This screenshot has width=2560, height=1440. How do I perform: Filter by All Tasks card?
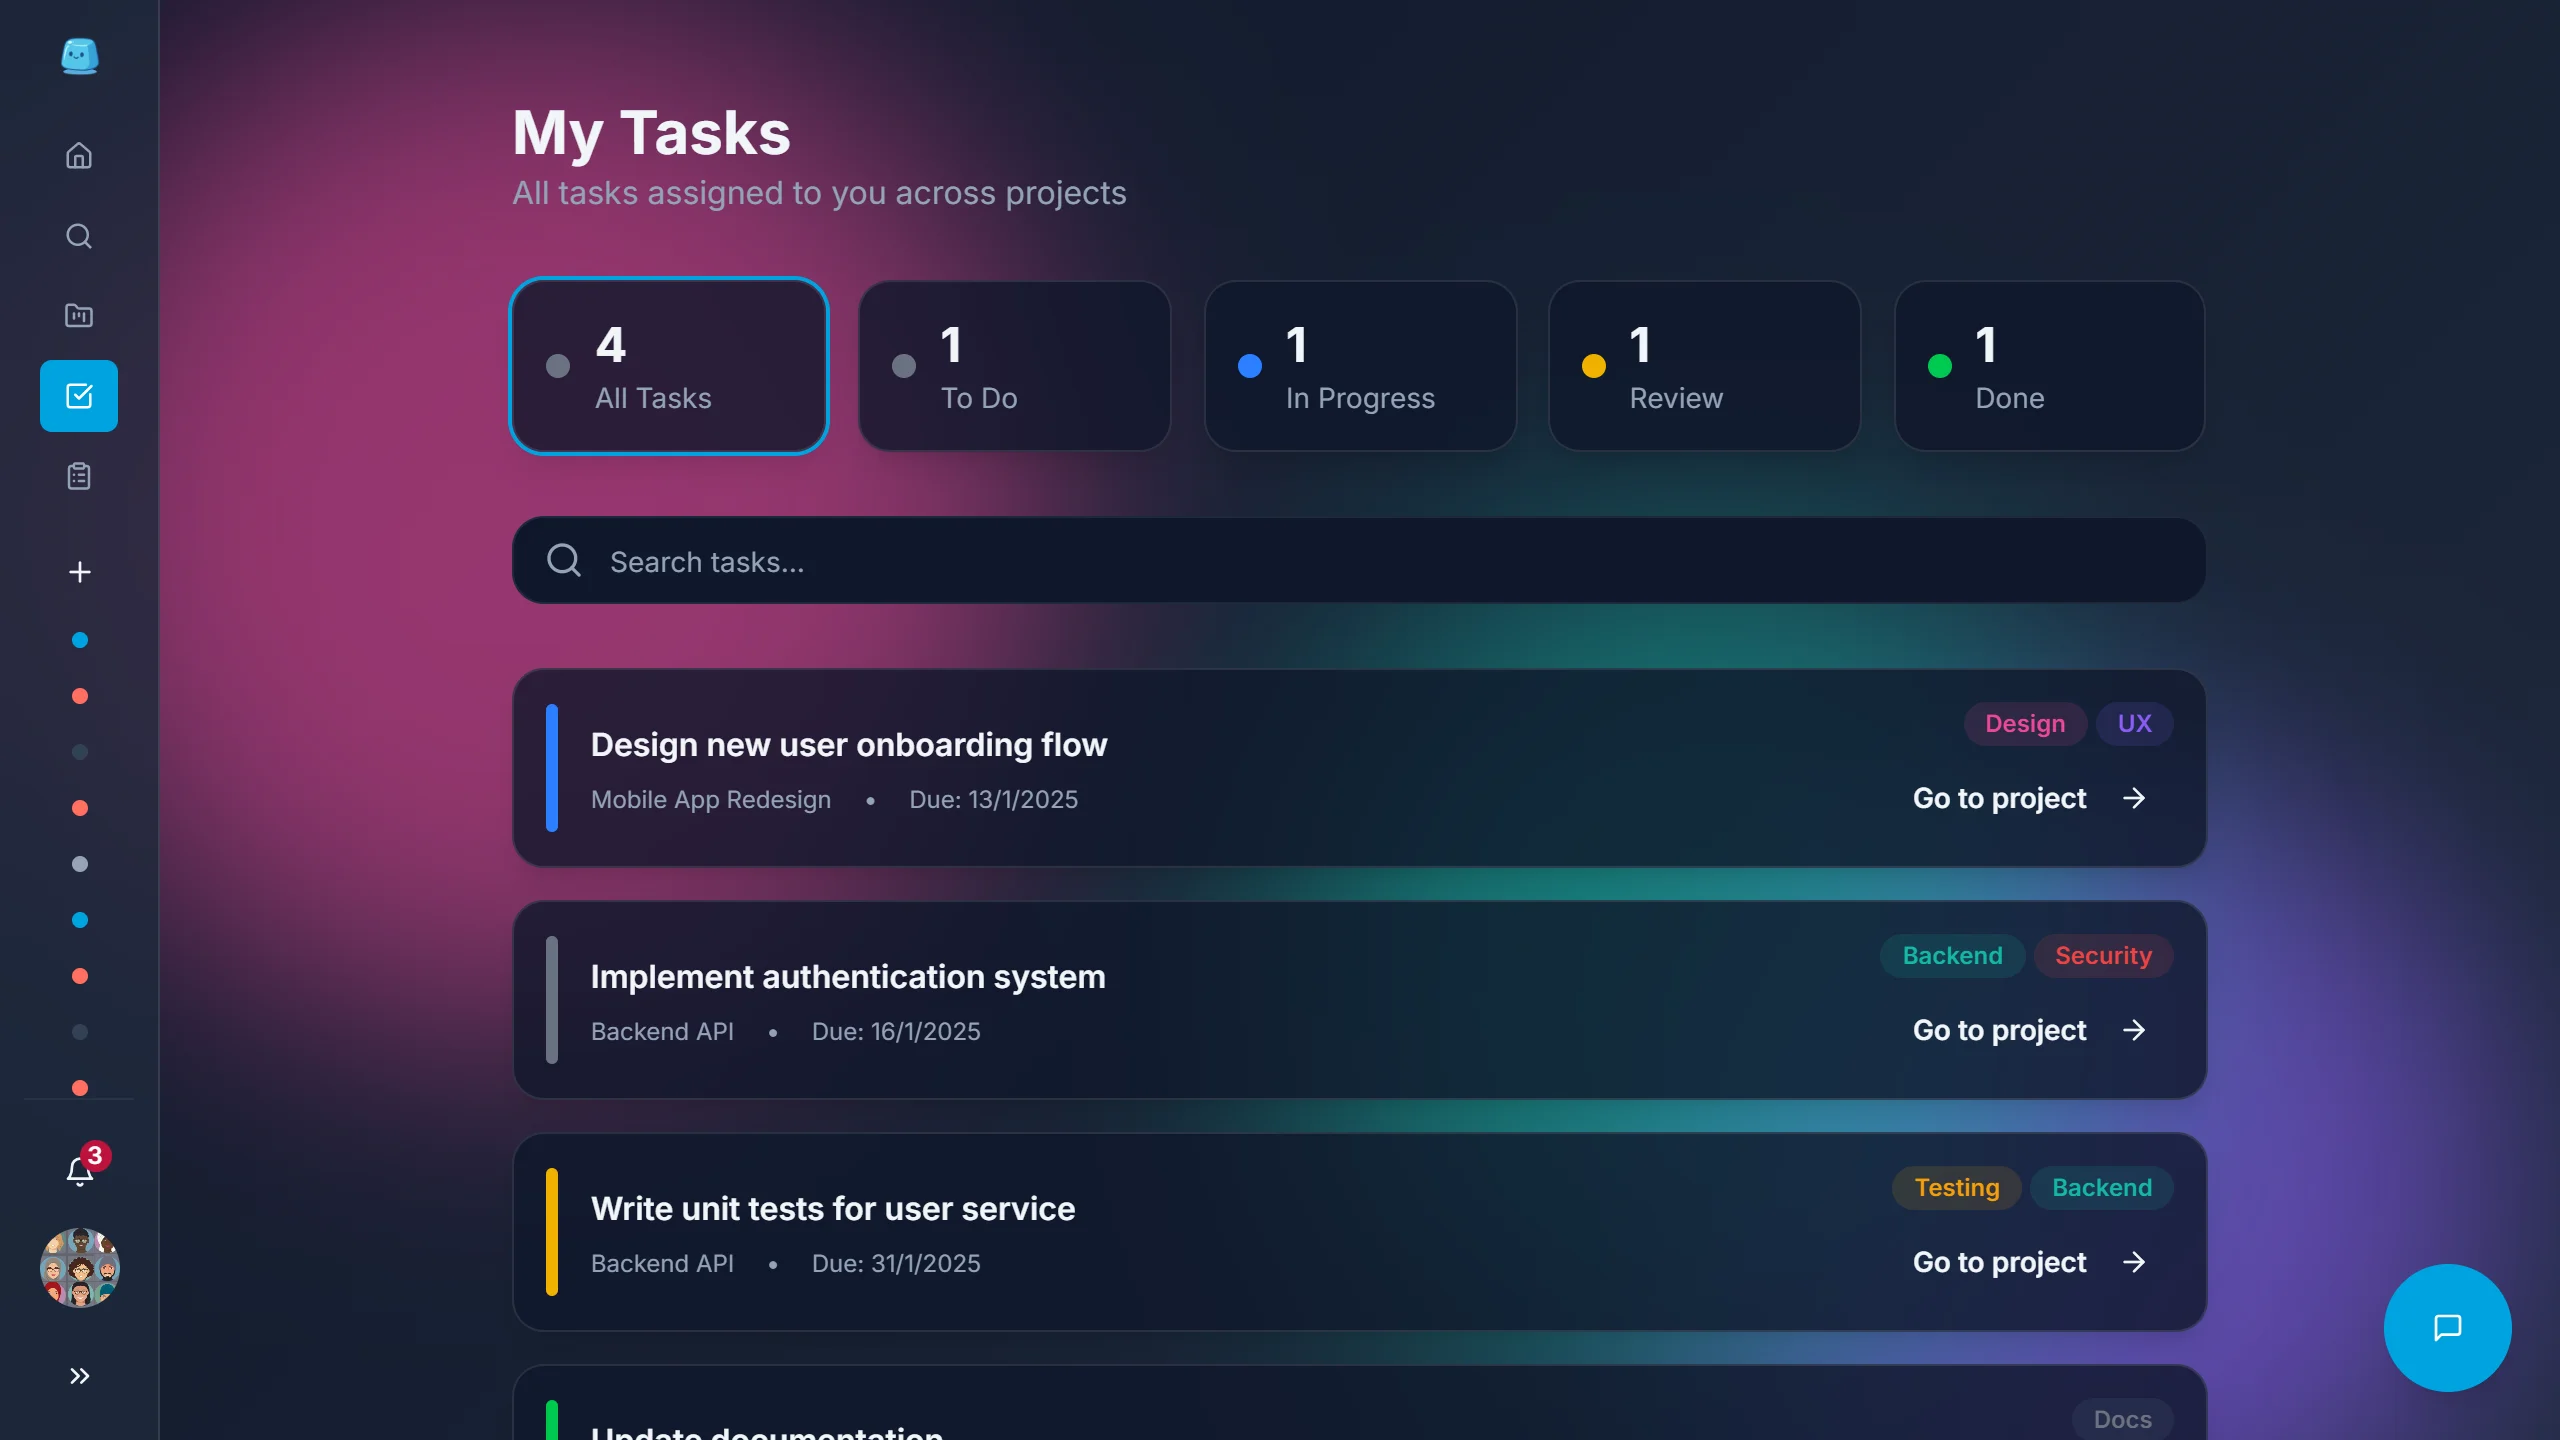coord(669,366)
